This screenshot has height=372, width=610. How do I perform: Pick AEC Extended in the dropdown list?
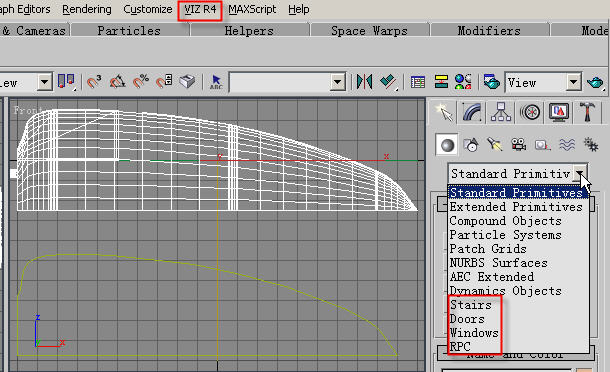pos(492,277)
